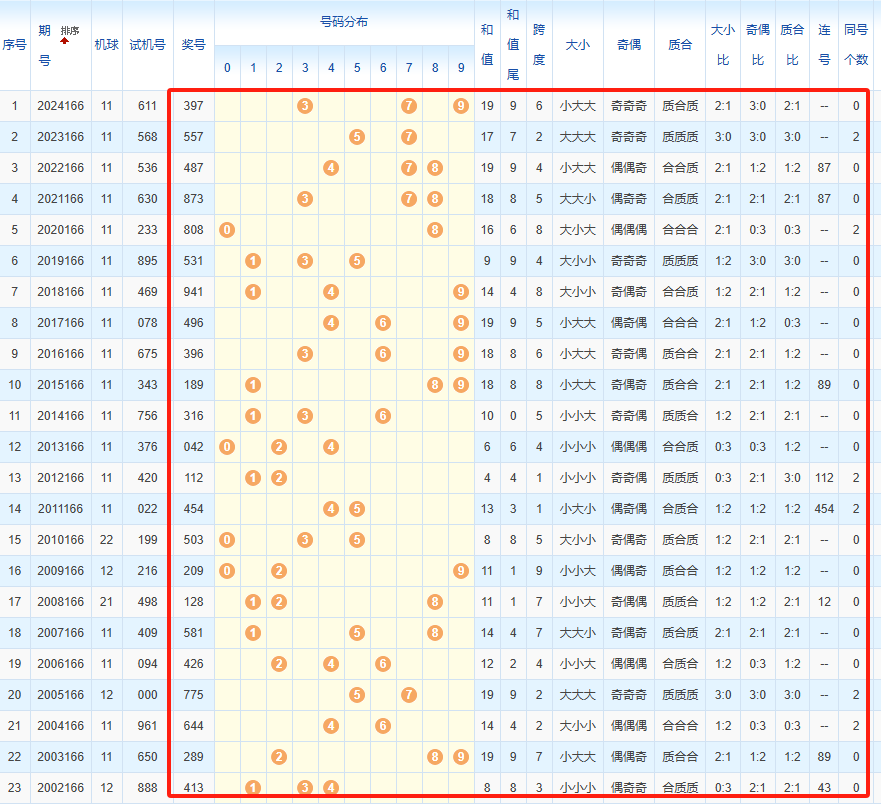Click orange ball 3 in row 2024166
881x804 pixels.
(305, 106)
